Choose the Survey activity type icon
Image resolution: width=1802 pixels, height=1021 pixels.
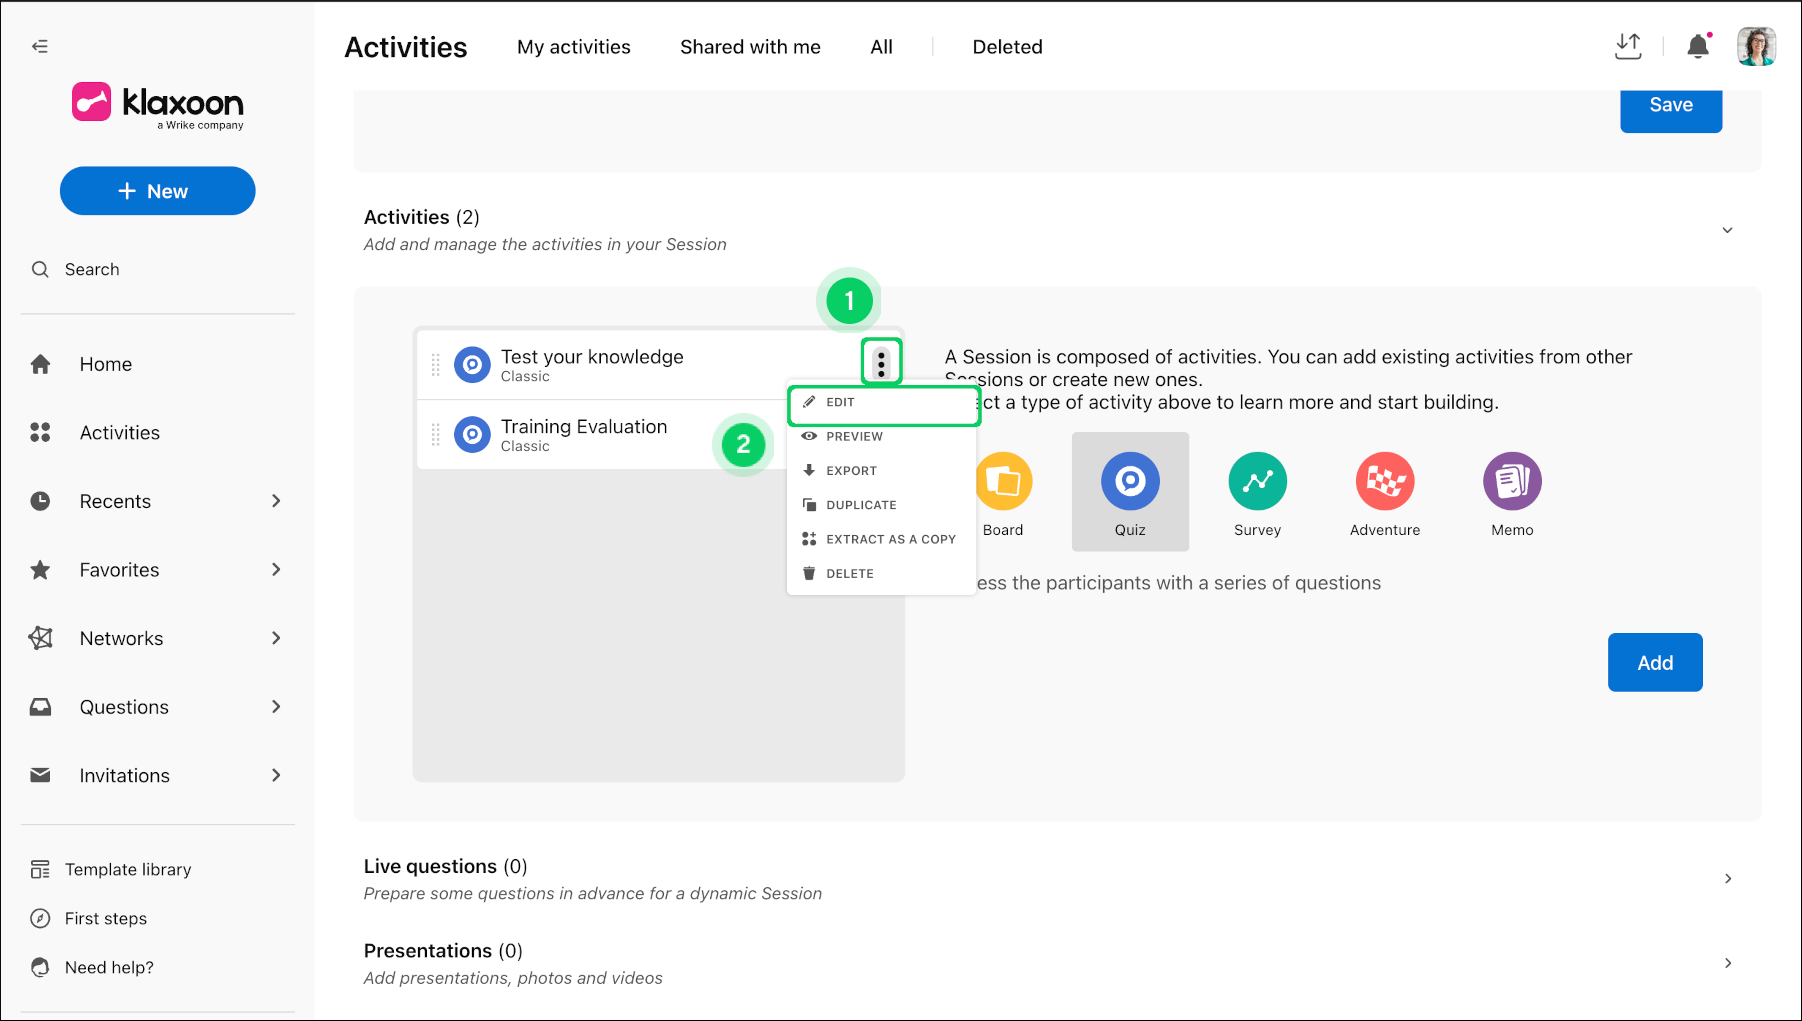tap(1257, 481)
